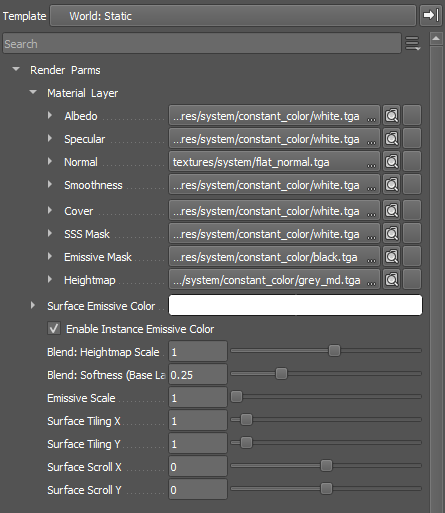Open the search filter options menu icon

[413, 44]
